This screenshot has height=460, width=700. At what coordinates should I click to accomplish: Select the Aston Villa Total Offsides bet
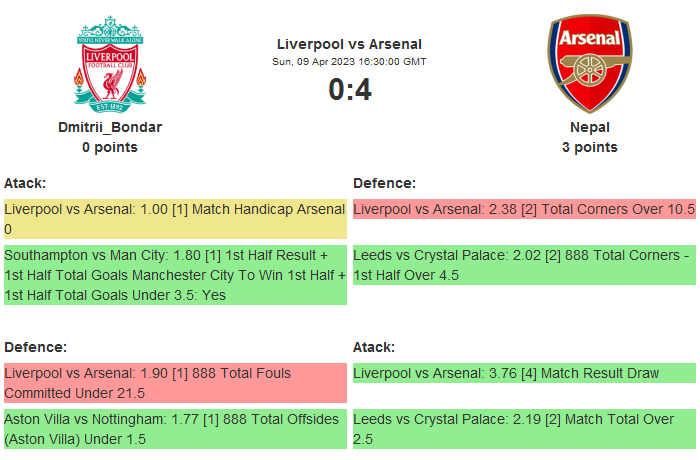pos(174,429)
